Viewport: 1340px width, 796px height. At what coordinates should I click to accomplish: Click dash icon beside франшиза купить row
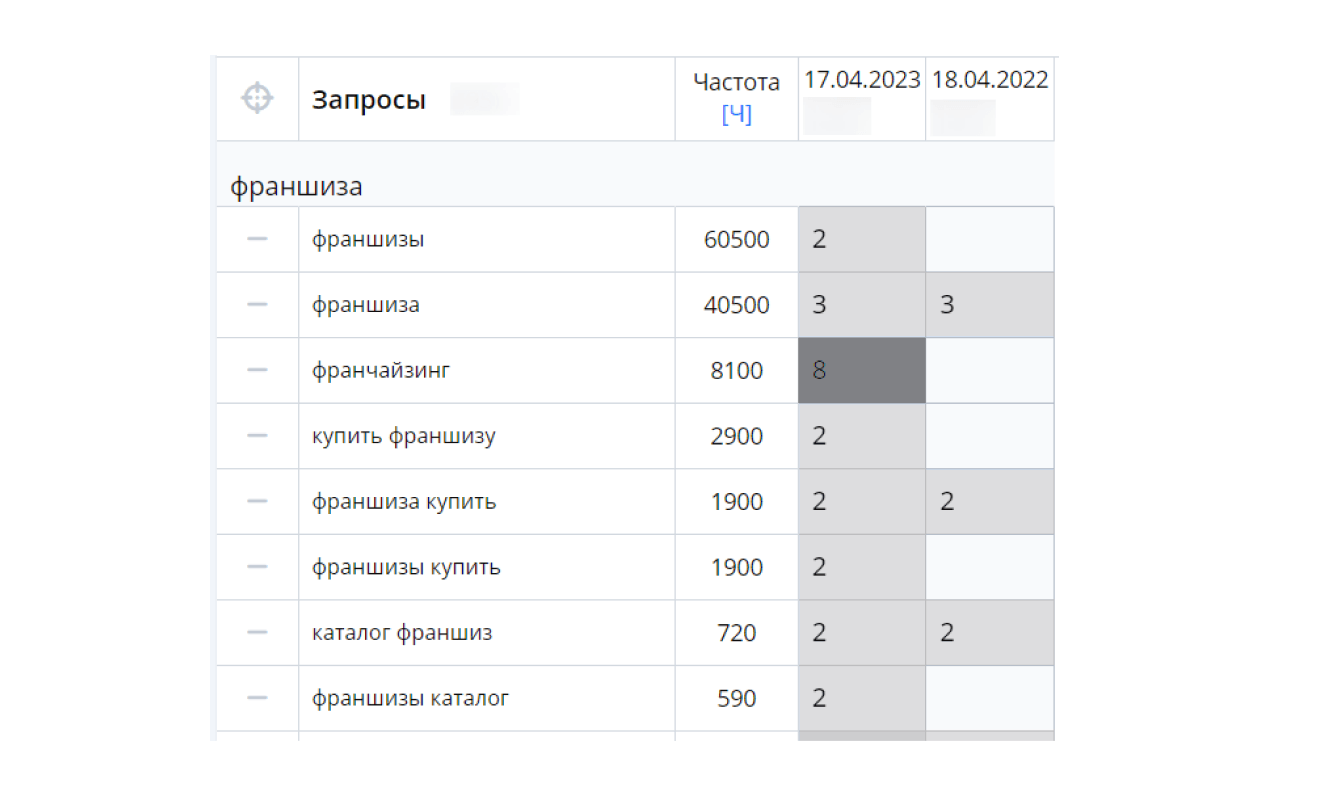point(257,501)
